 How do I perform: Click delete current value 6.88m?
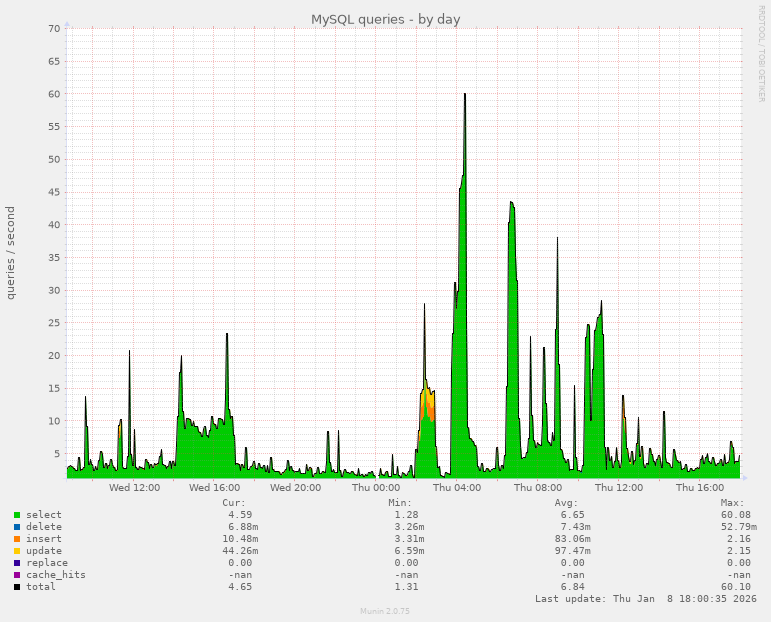(243, 527)
